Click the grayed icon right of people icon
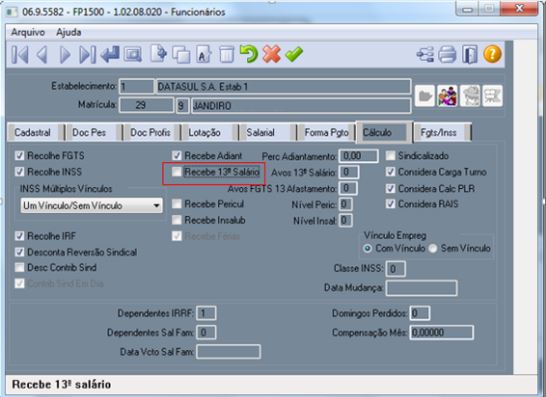Screen dimensions: 546x397 pyautogui.click(x=470, y=96)
